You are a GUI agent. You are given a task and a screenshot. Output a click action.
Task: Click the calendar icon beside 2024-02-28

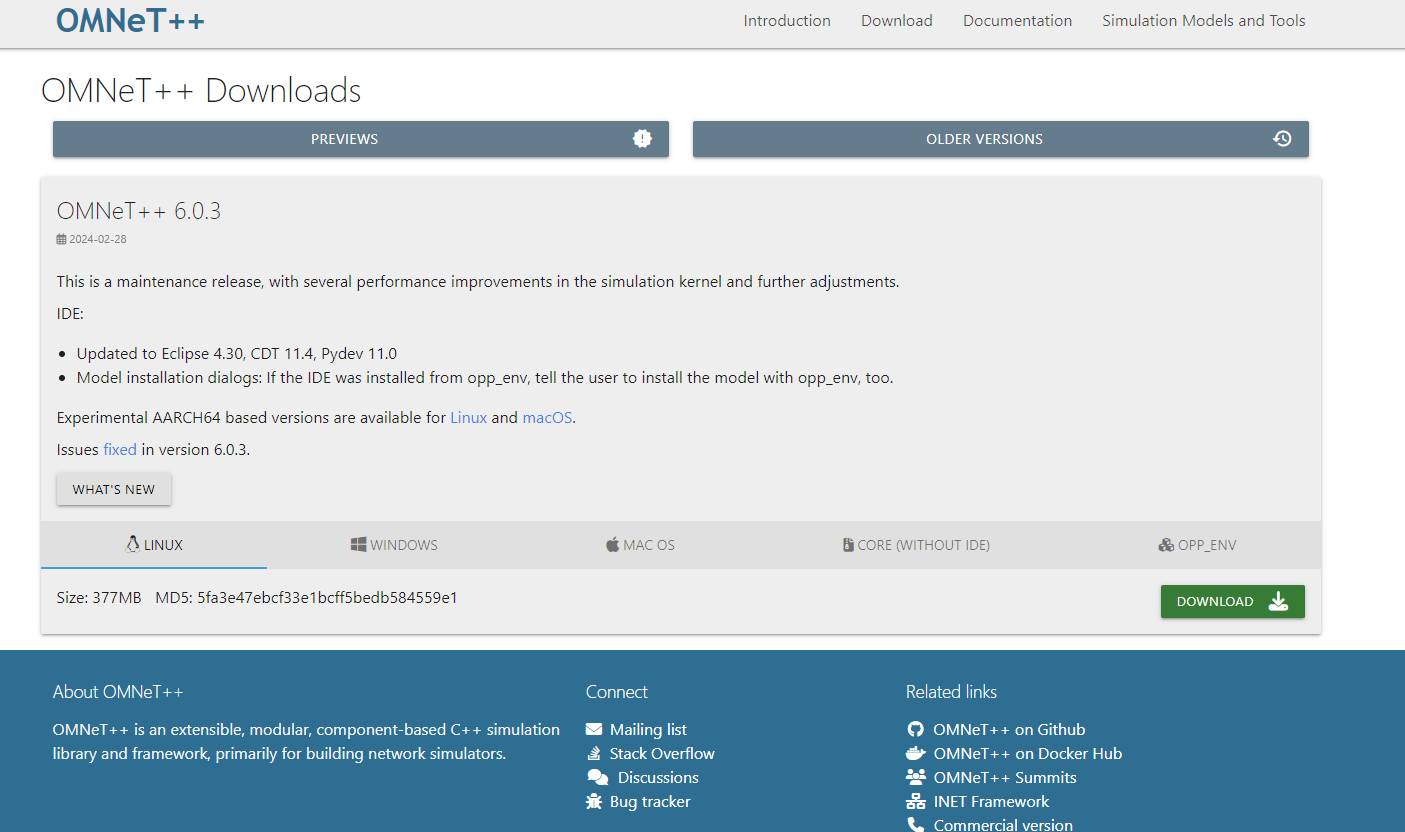point(62,239)
